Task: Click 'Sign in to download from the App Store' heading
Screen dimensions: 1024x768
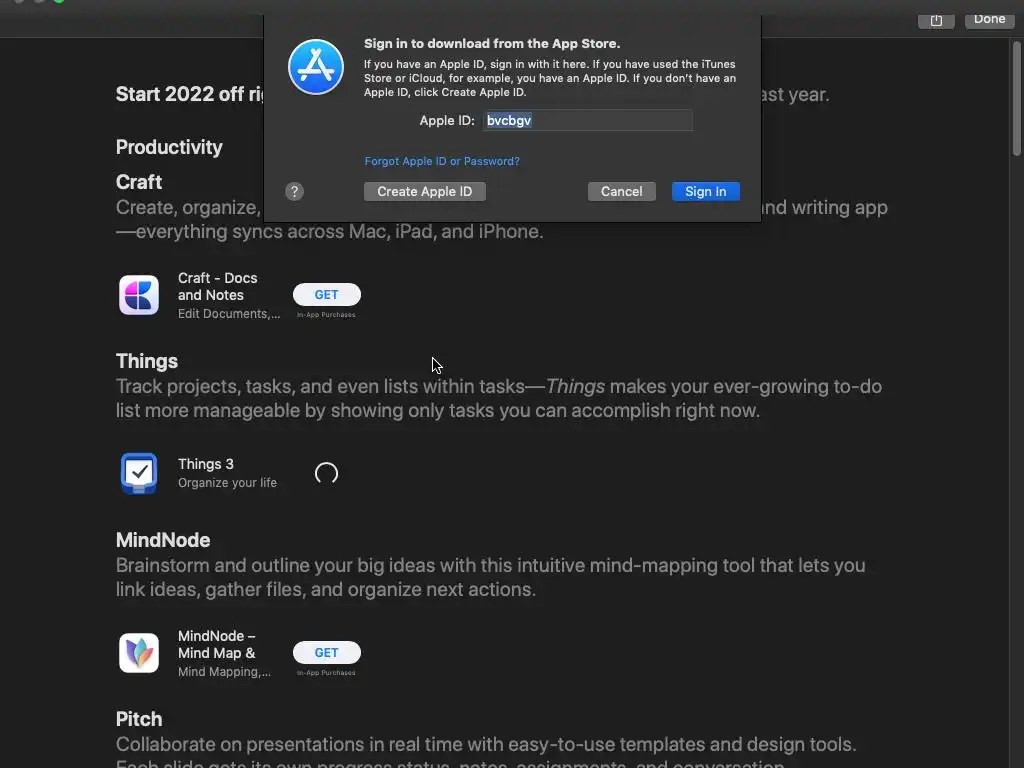Action: tap(492, 44)
